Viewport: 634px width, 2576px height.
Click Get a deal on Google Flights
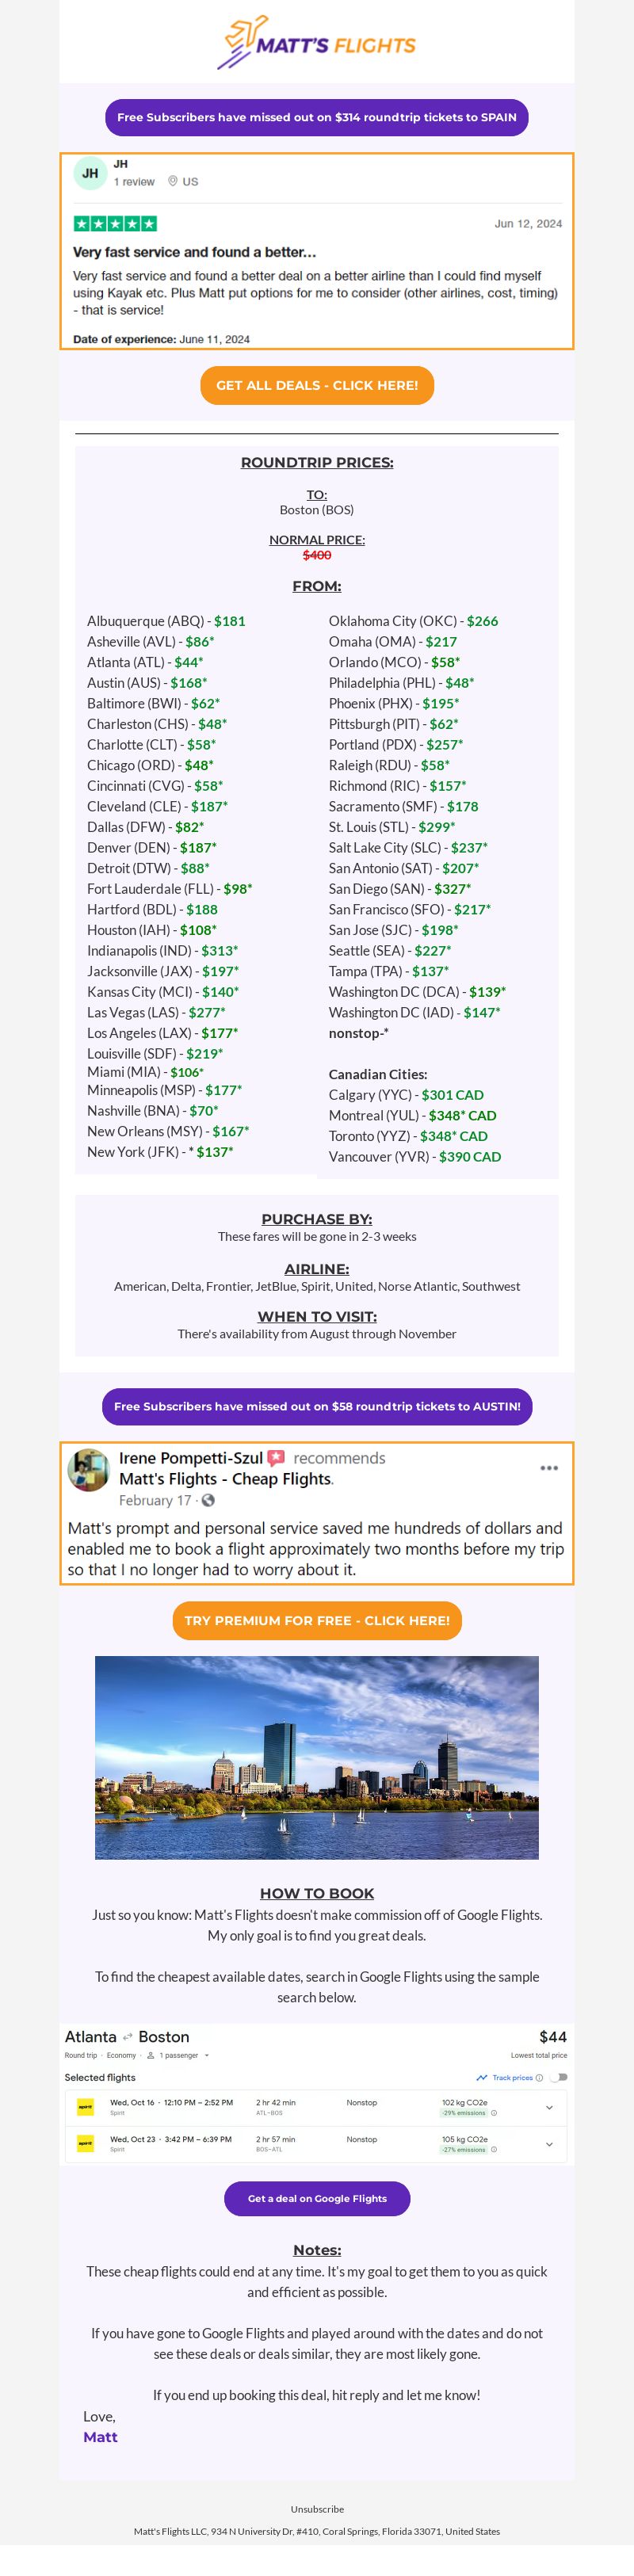pyautogui.click(x=317, y=2198)
